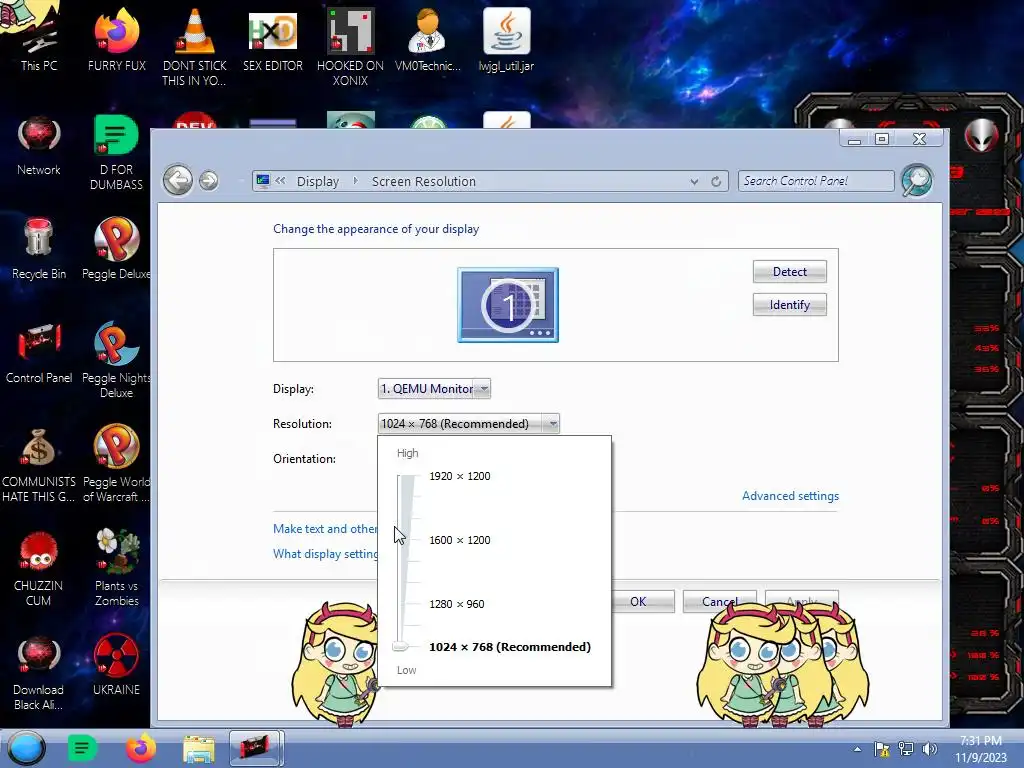
Task: Click the 1024 × 768 (Recommended) label
Action: coord(510,647)
